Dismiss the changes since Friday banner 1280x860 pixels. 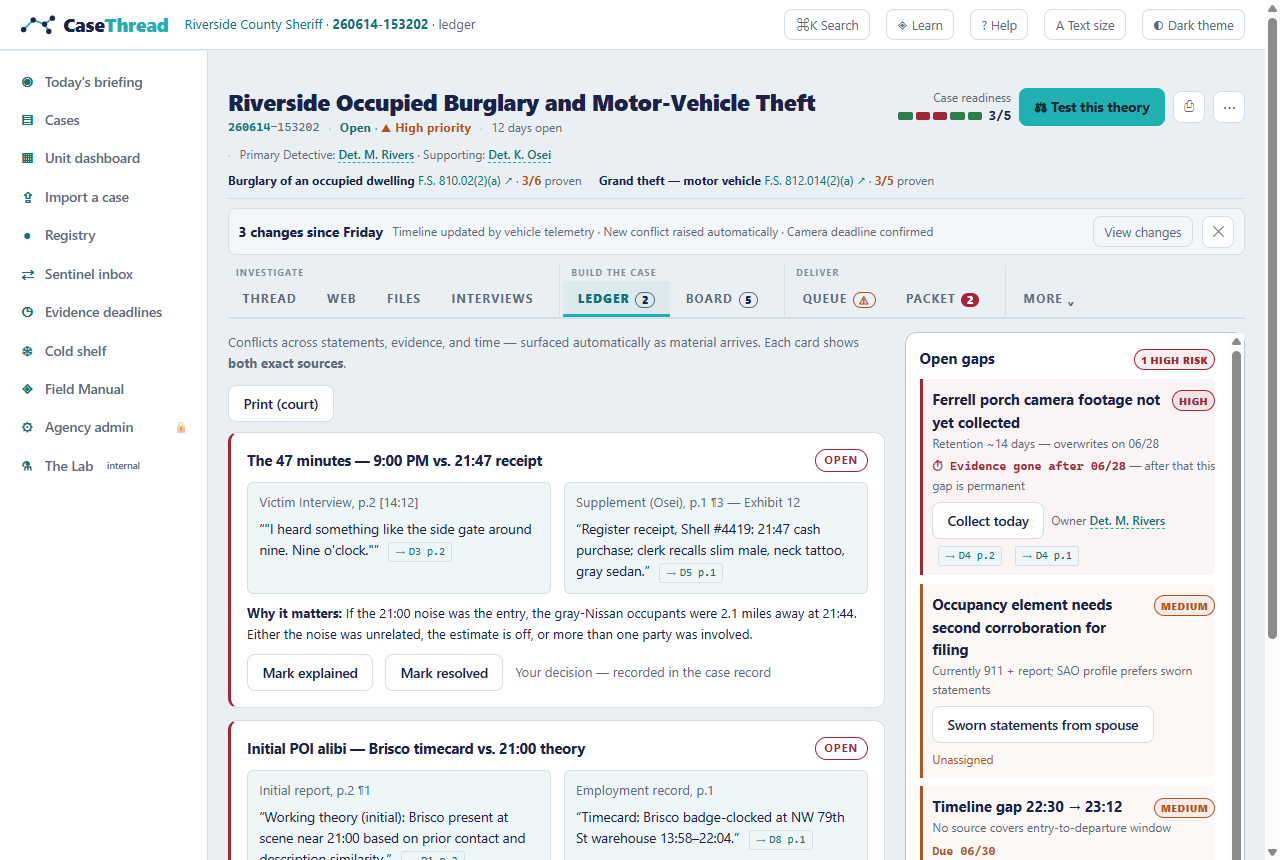tap(1218, 232)
